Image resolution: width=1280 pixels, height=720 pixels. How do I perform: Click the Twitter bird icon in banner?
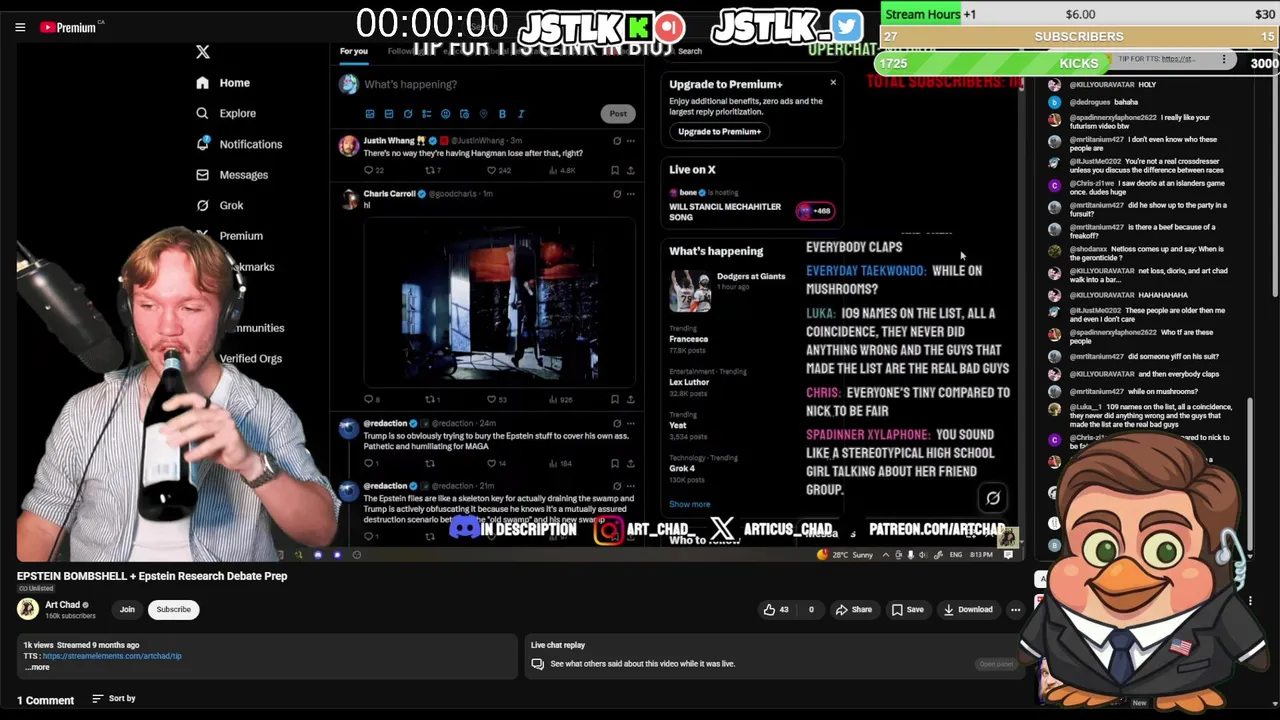pyautogui.click(x=846, y=26)
